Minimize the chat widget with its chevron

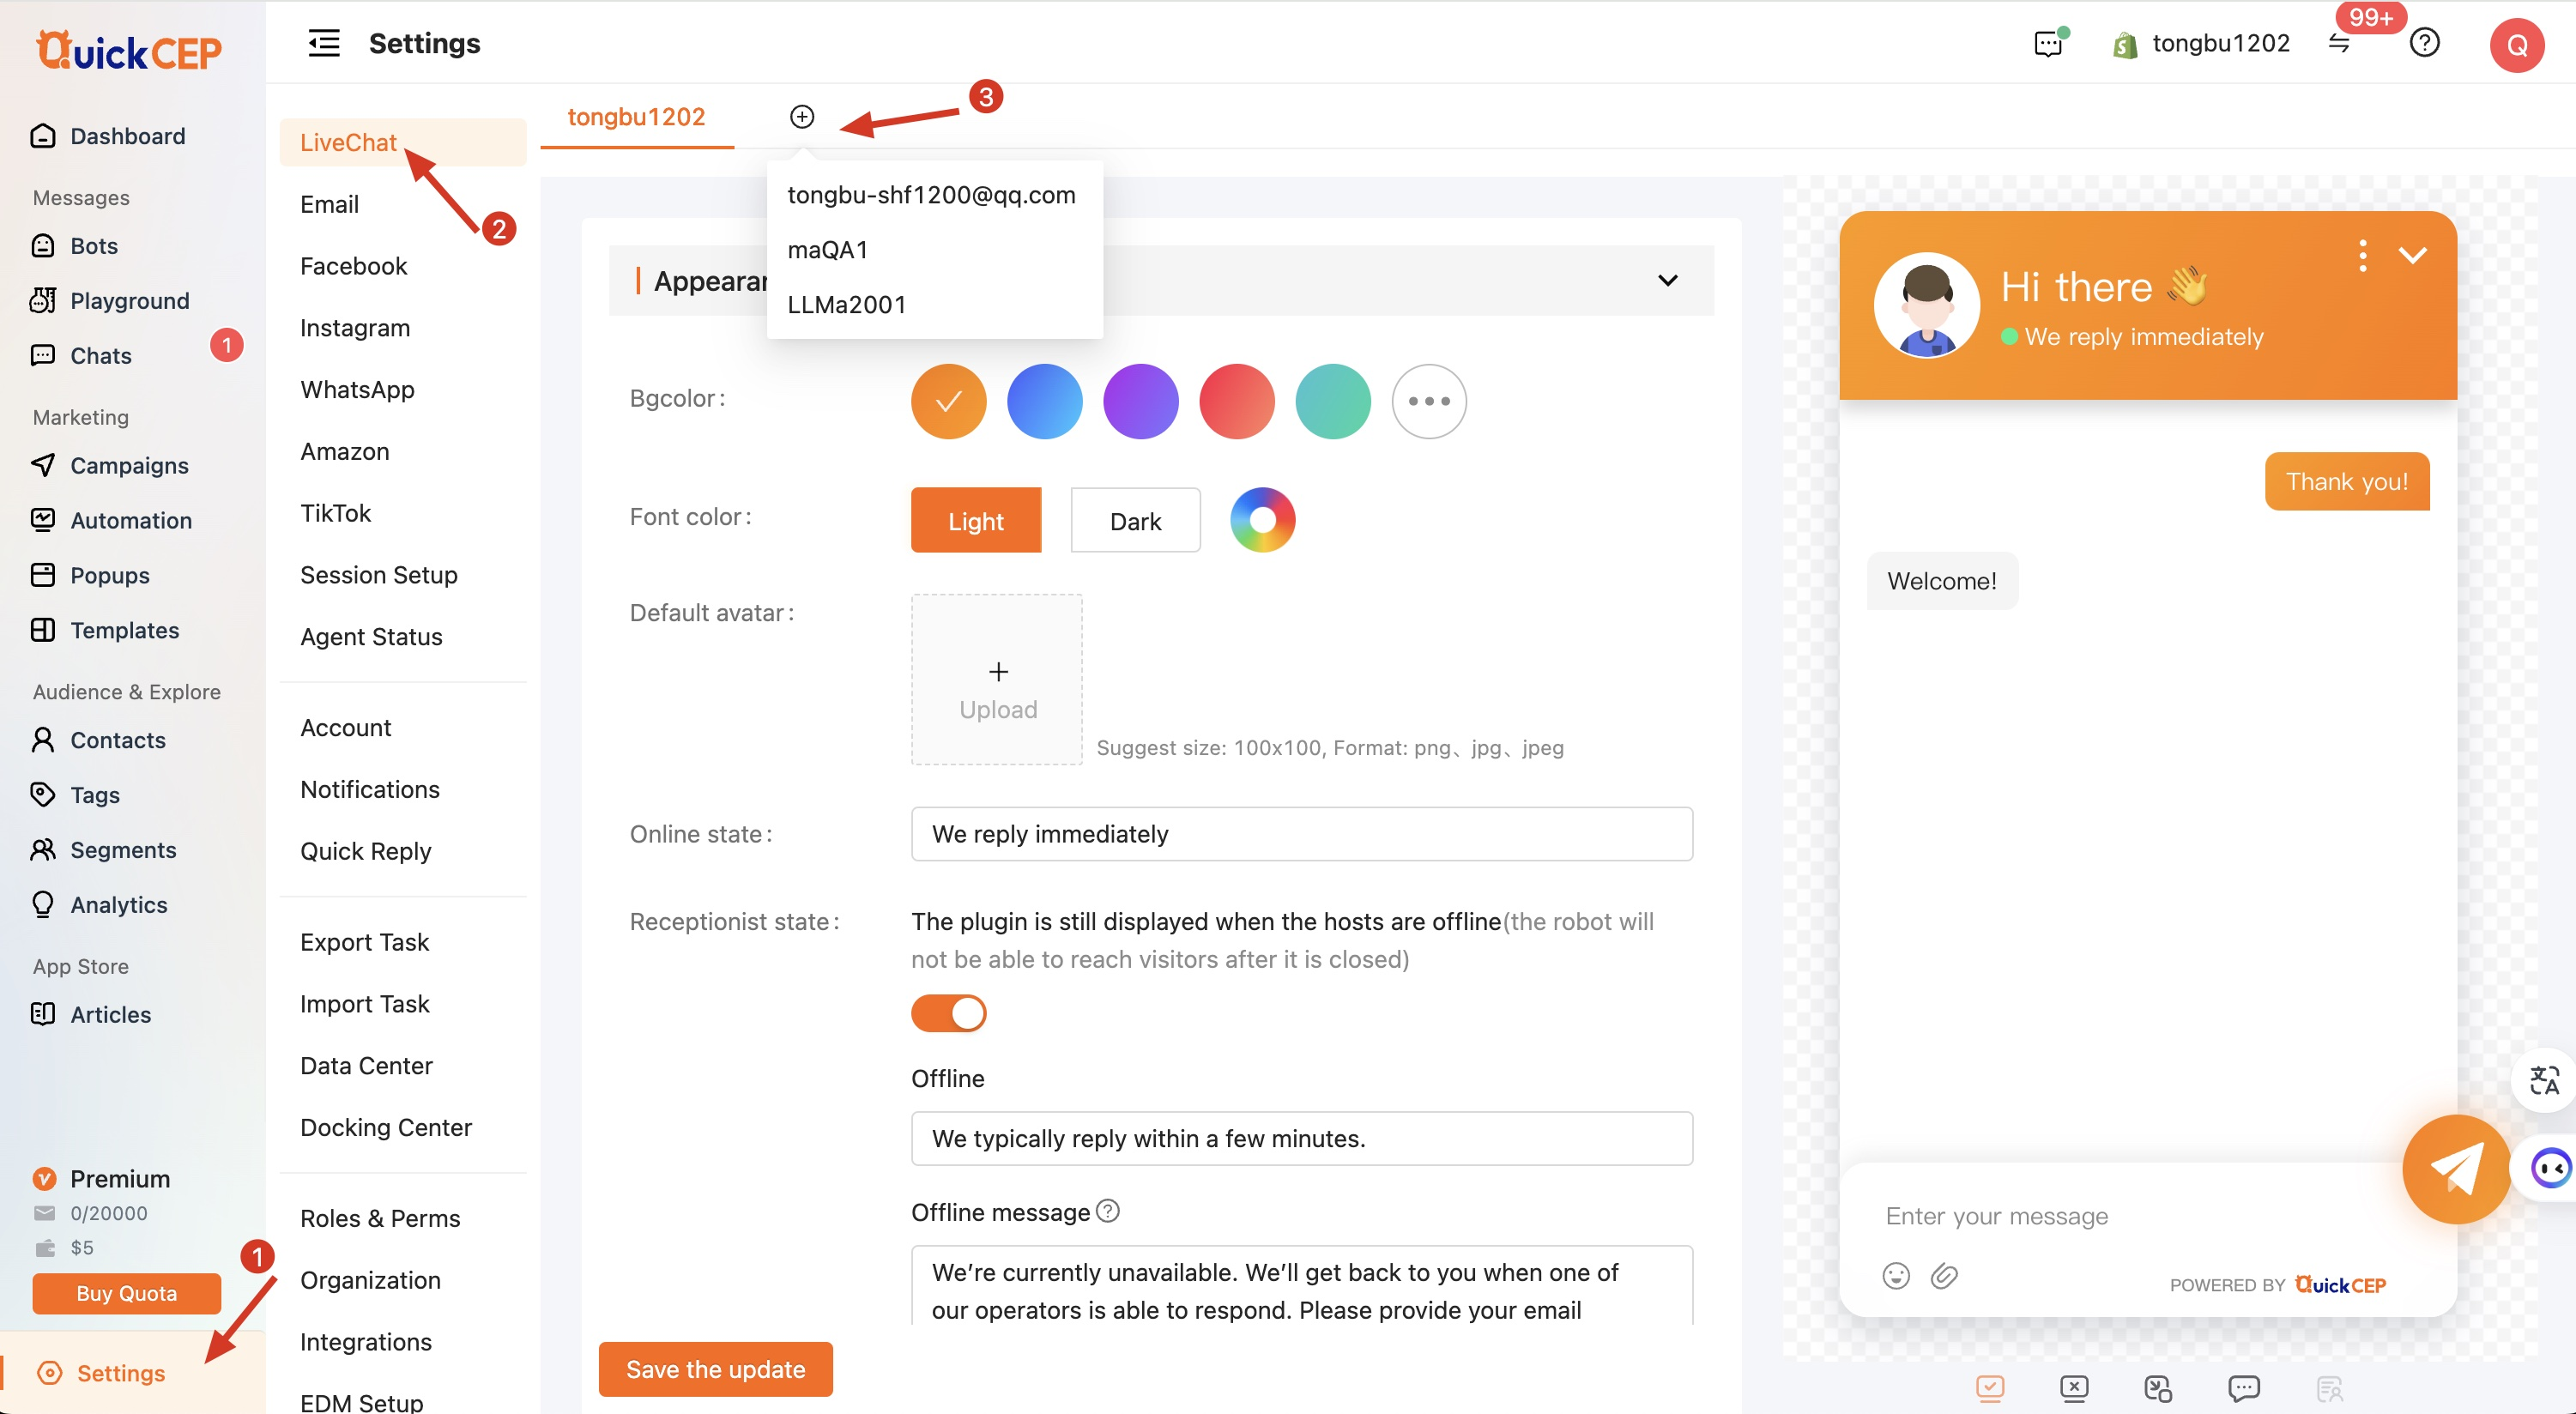tap(2413, 255)
